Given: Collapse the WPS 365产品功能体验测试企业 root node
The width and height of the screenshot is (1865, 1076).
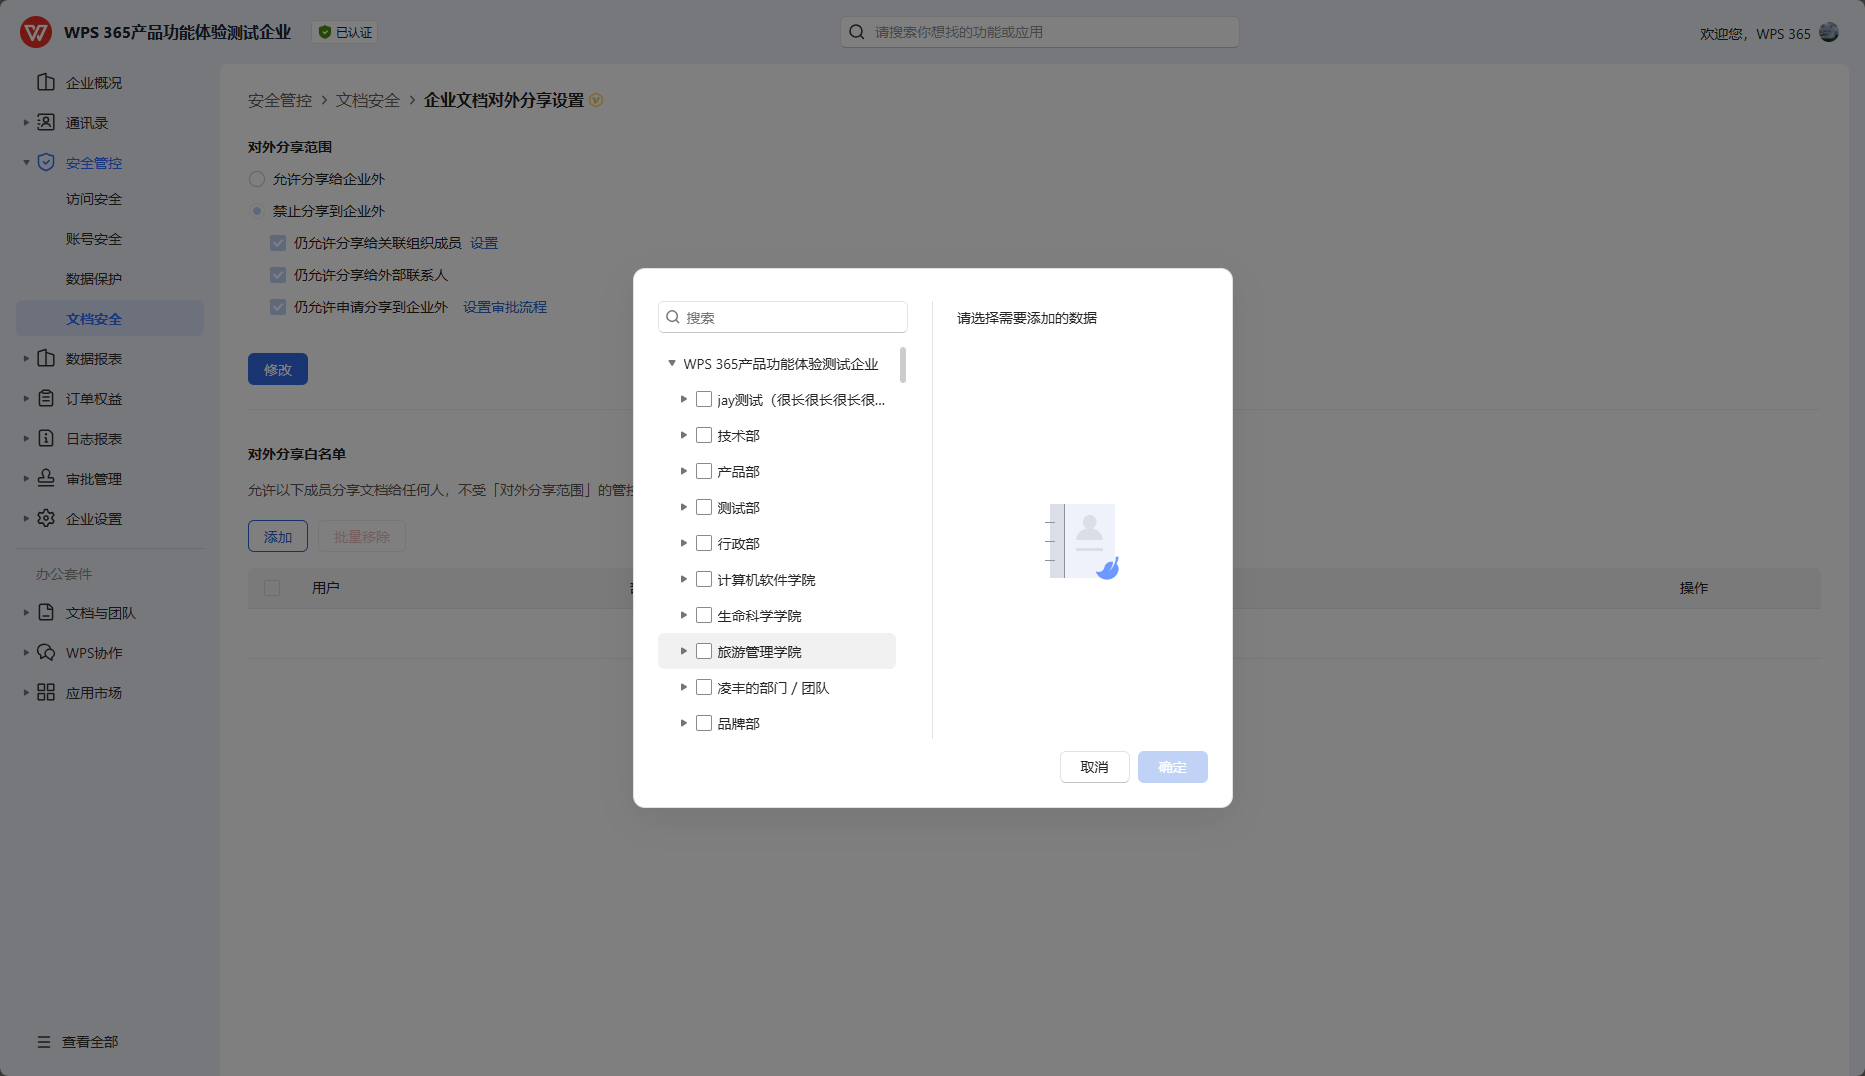Looking at the screenshot, I should pos(672,363).
